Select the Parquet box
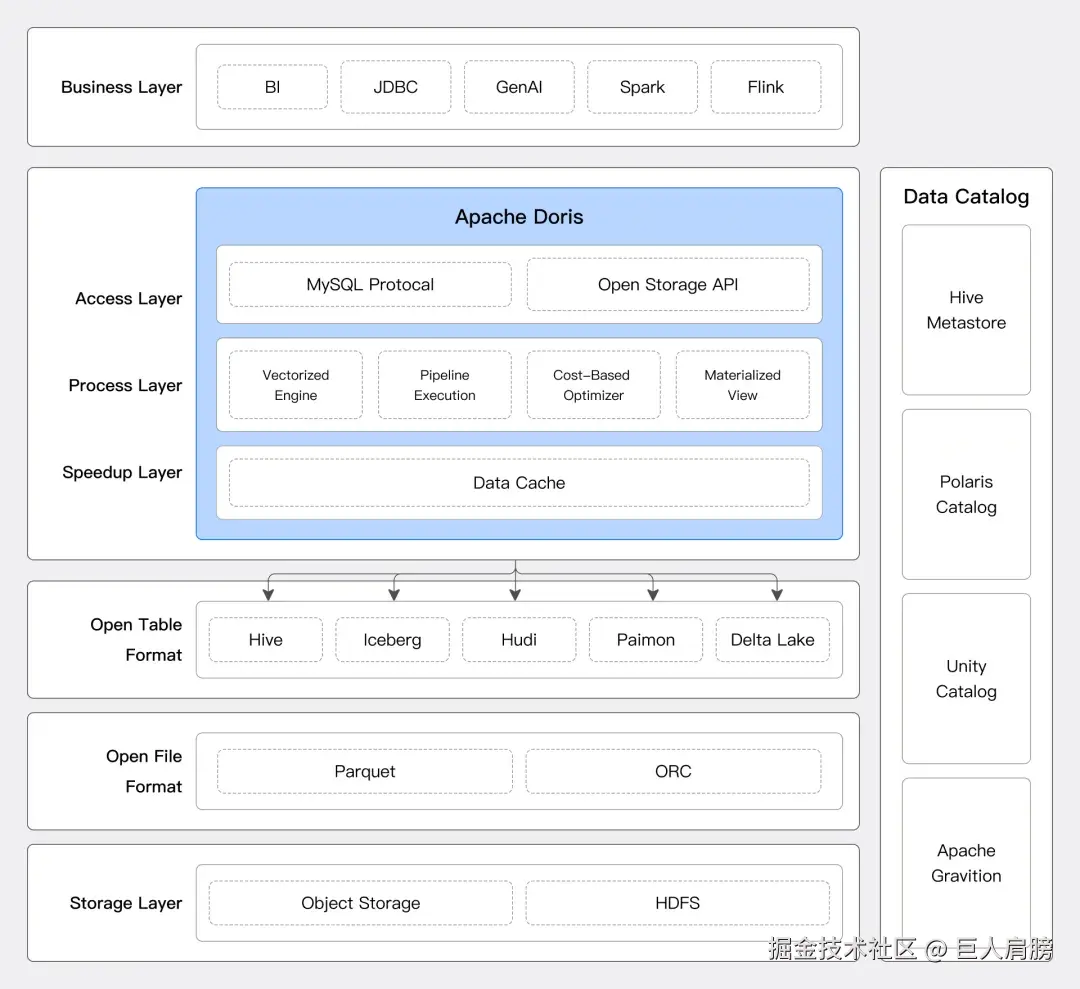This screenshot has width=1080, height=989. [364, 771]
